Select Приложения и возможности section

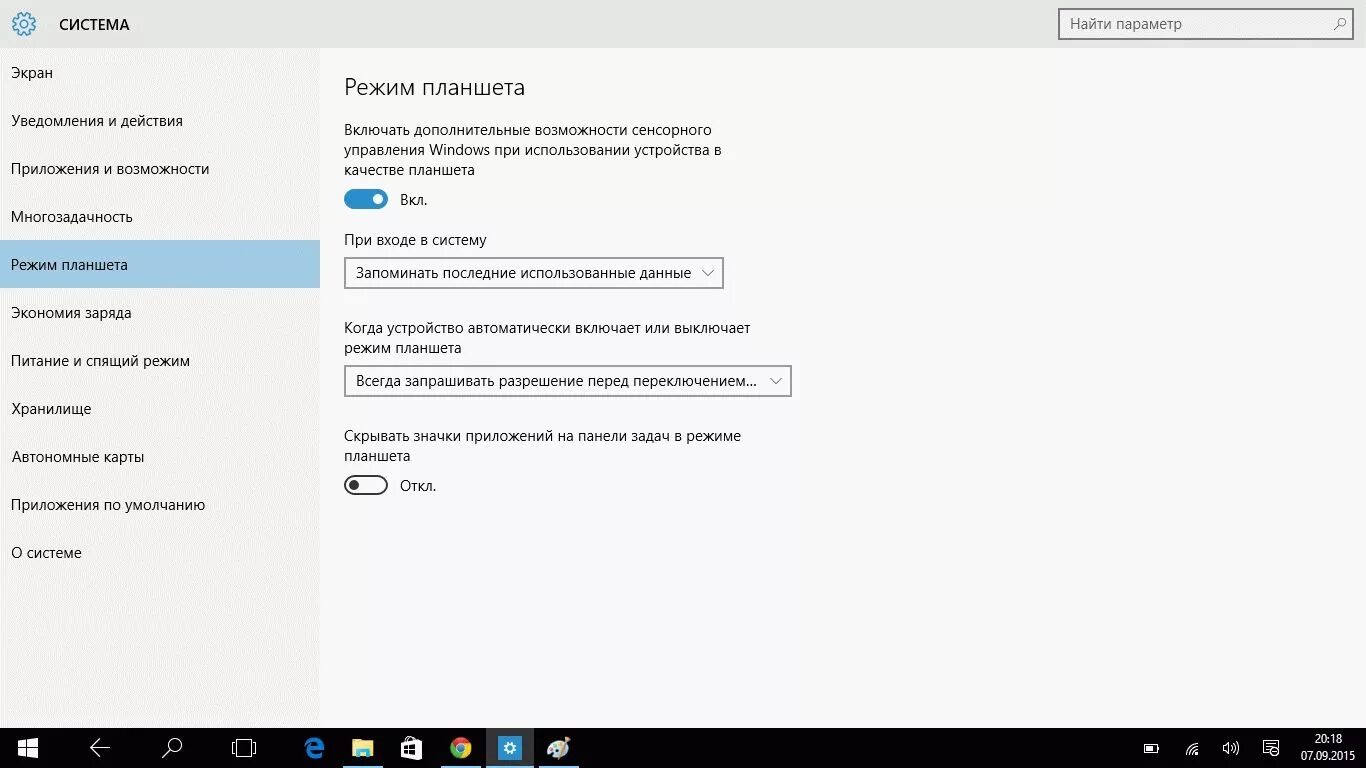point(160,168)
